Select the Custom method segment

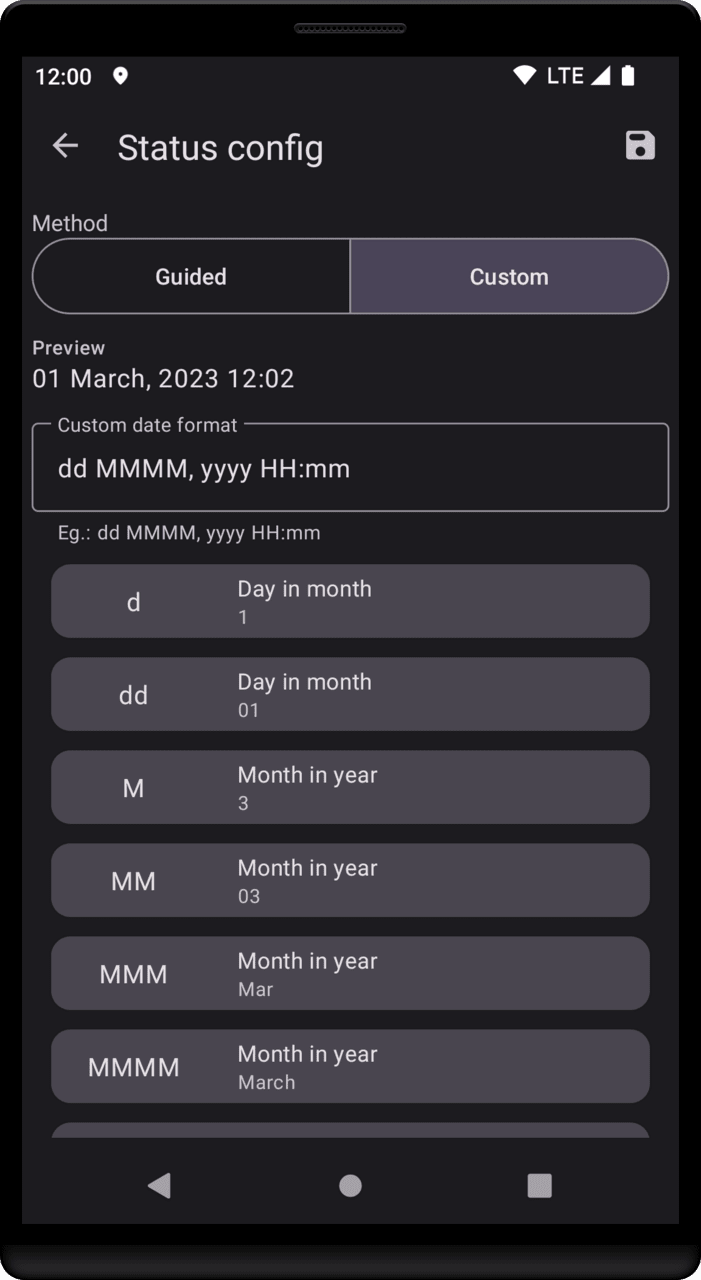point(509,277)
